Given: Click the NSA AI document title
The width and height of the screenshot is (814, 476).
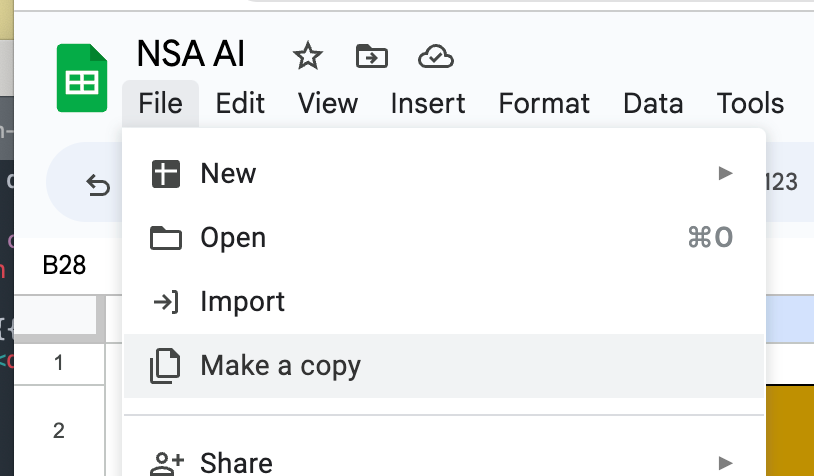Looking at the screenshot, I should point(191,54).
